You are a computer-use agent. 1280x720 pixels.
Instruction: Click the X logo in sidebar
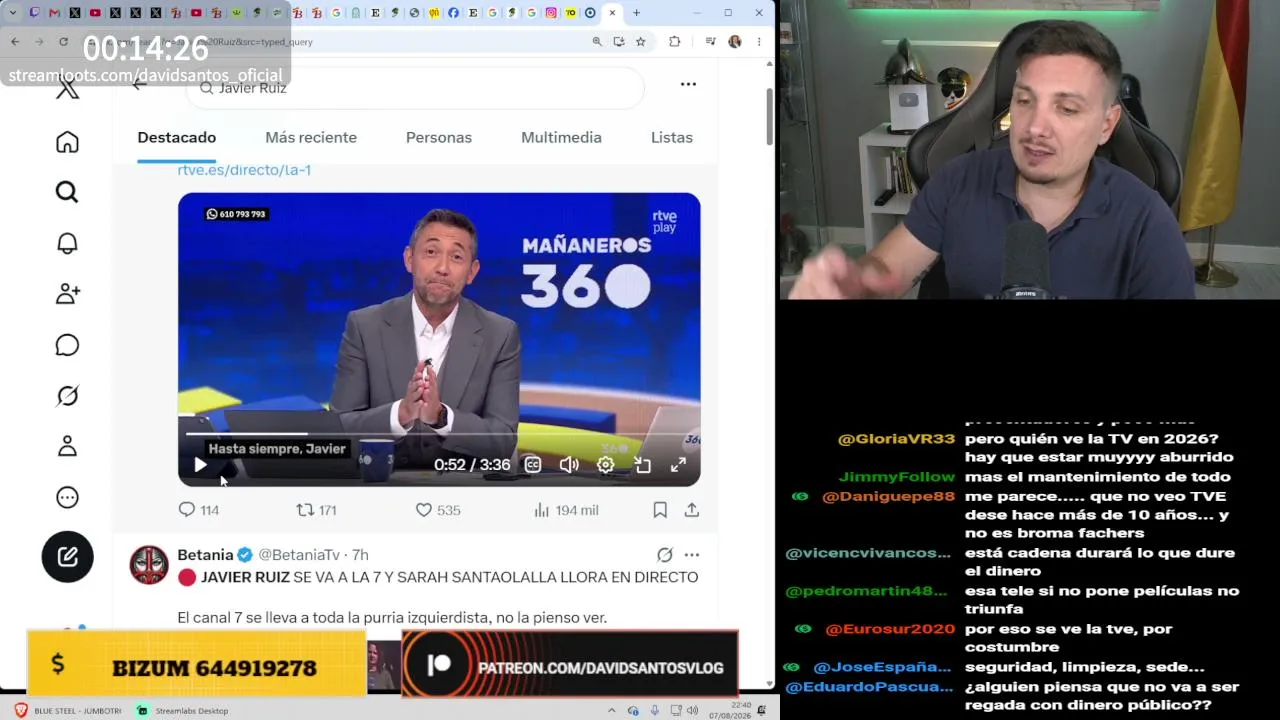[x=67, y=90]
